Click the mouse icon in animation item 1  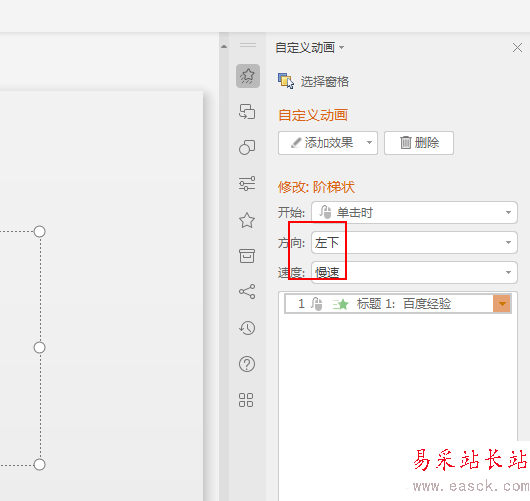[317, 304]
